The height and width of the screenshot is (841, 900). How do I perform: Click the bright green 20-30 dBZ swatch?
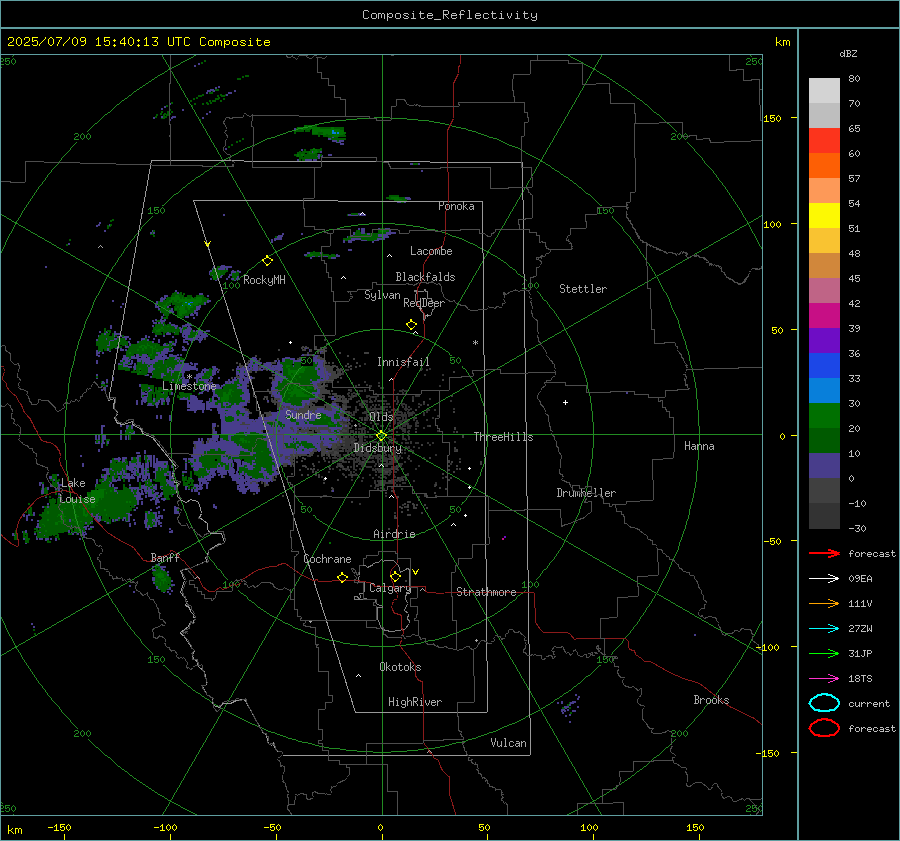coord(824,416)
